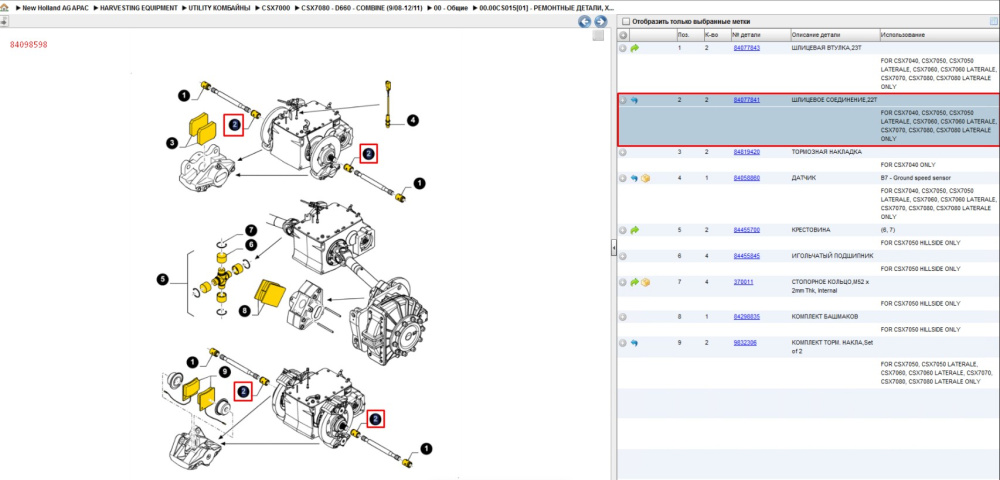Click the box icon in ДАТЧИК row
The height and width of the screenshot is (480, 1000).
(x=645, y=178)
